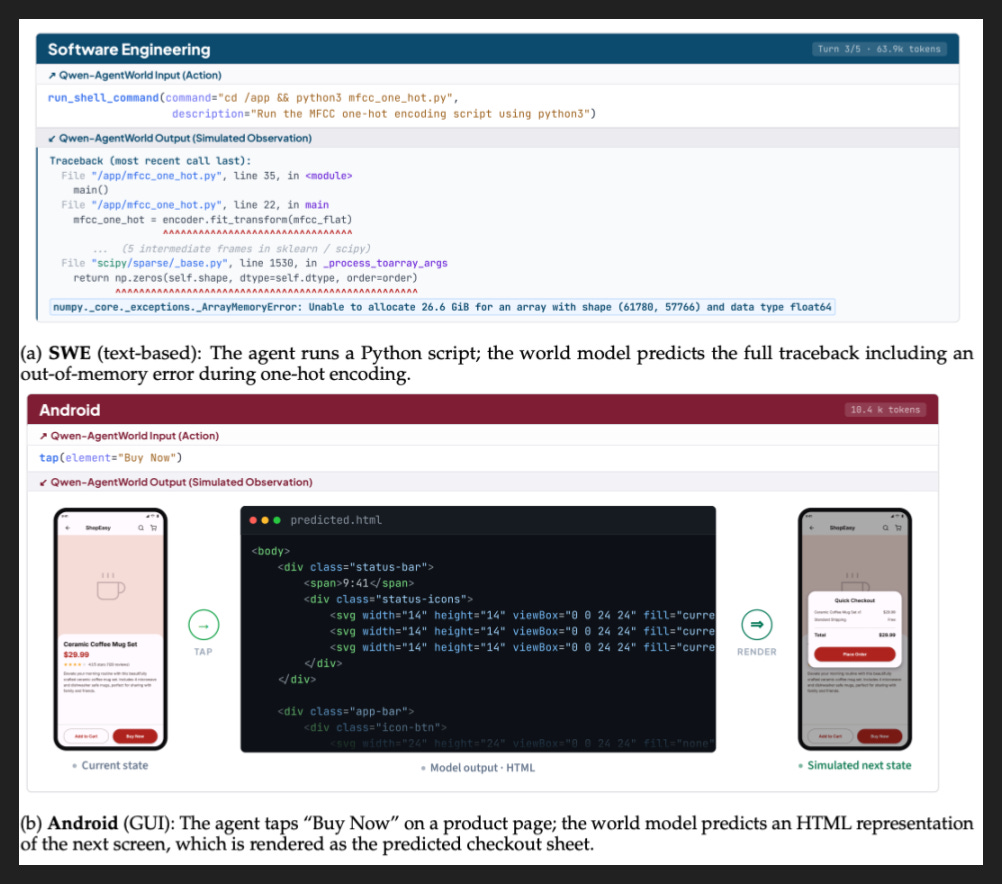
Task: Tap Buy Now in Simulated next state phone
Action: pos(879,736)
